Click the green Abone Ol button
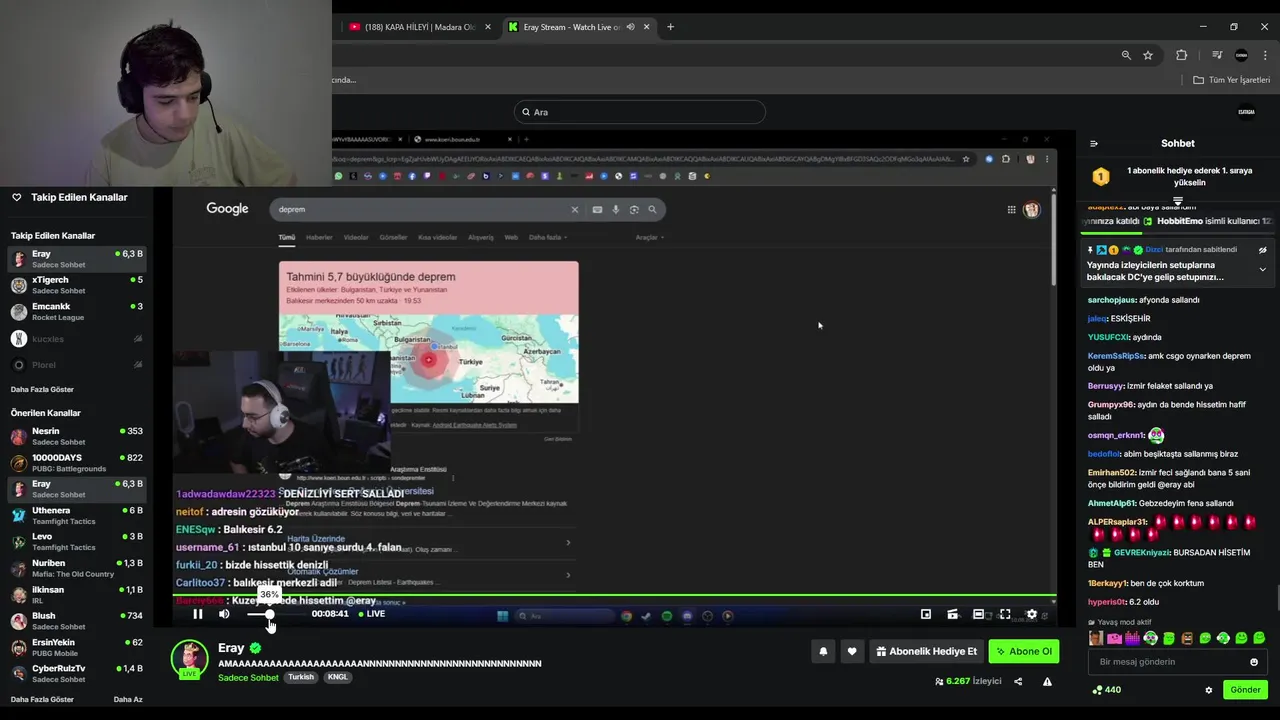The width and height of the screenshot is (1280, 720). click(1024, 651)
